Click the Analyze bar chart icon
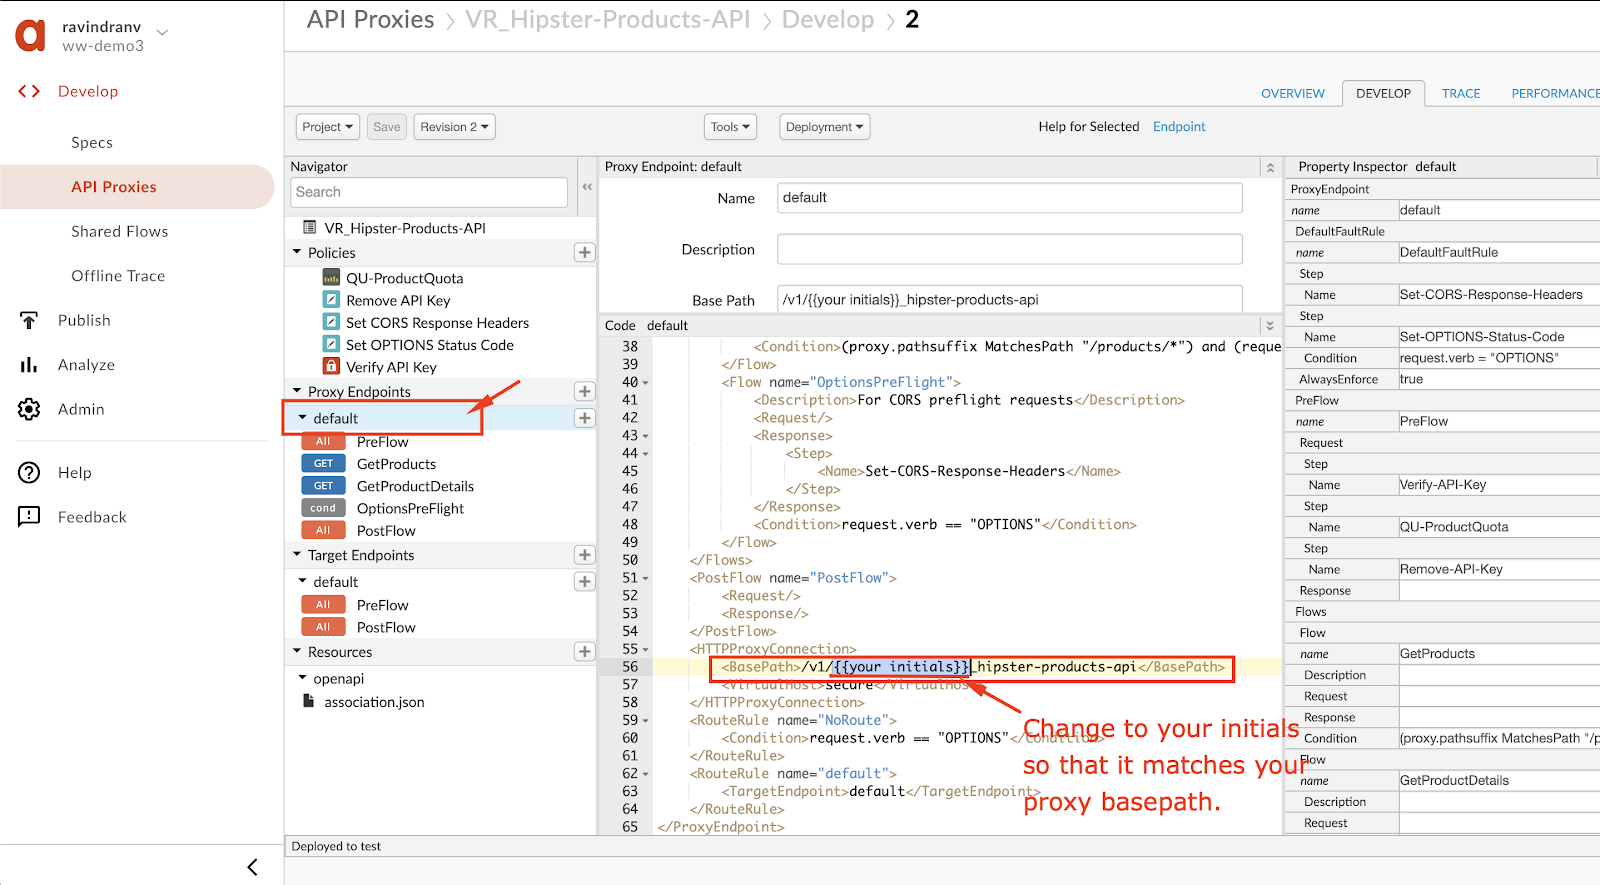1600x885 pixels. click(x=29, y=365)
